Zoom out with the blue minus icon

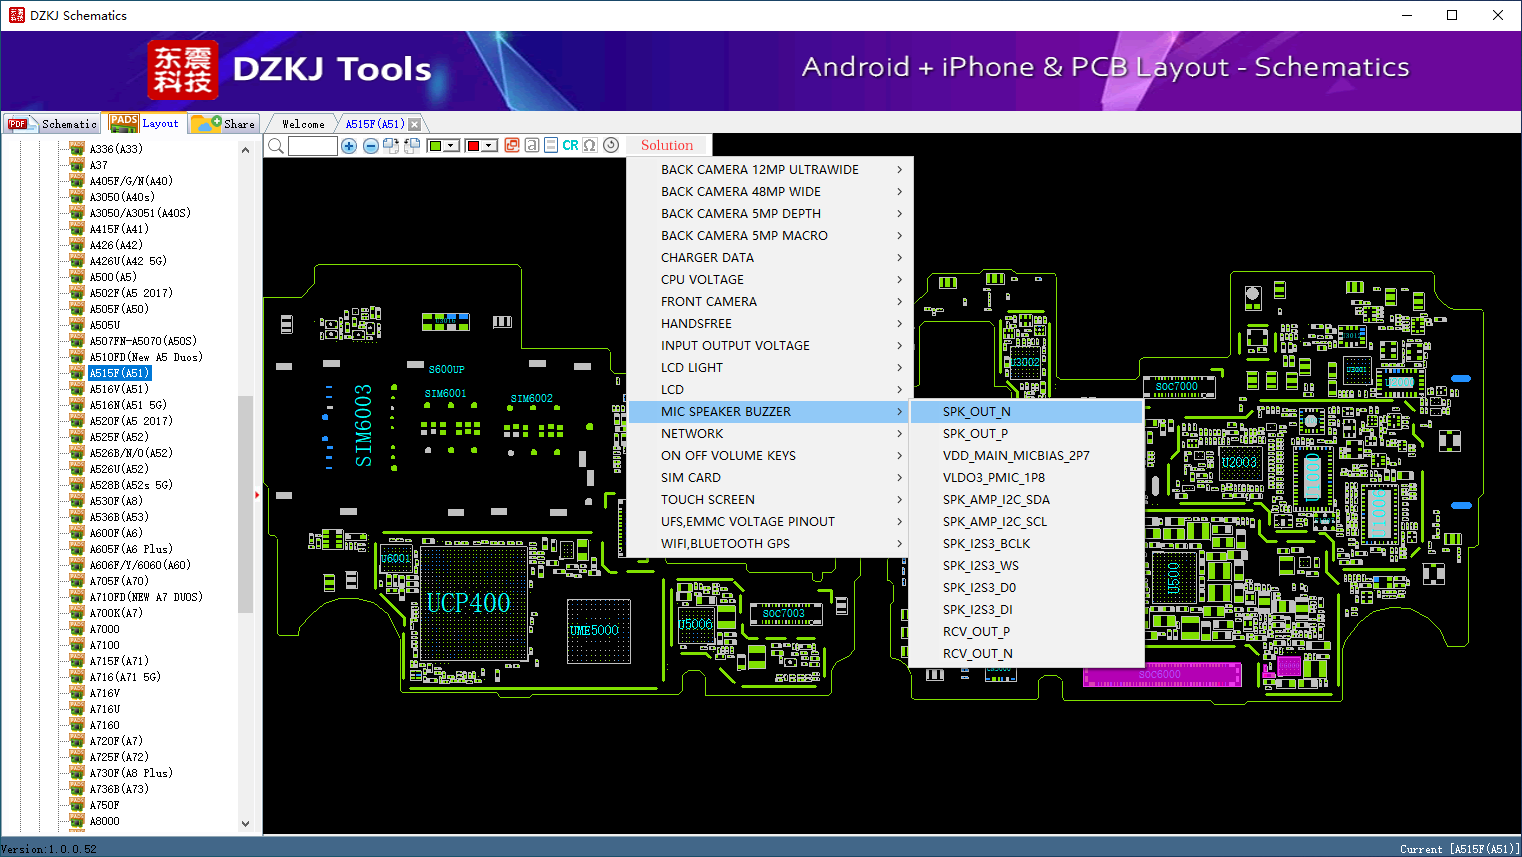point(371,146)
